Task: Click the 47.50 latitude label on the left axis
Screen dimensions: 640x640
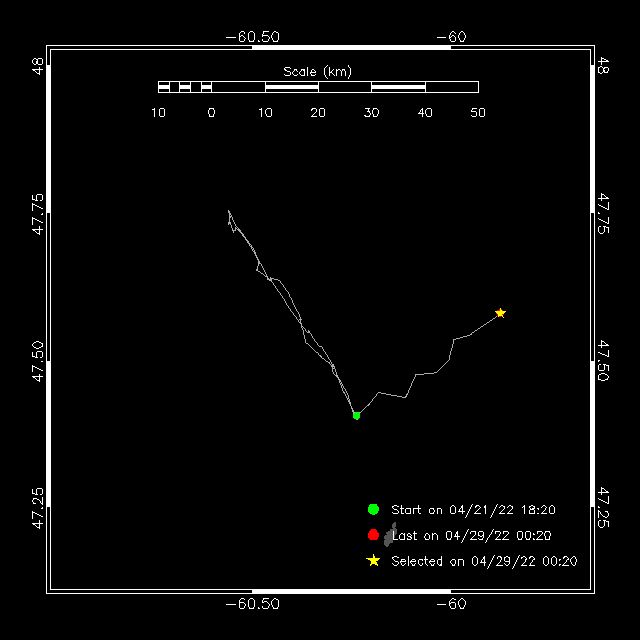Action: [x=37, y=361]
